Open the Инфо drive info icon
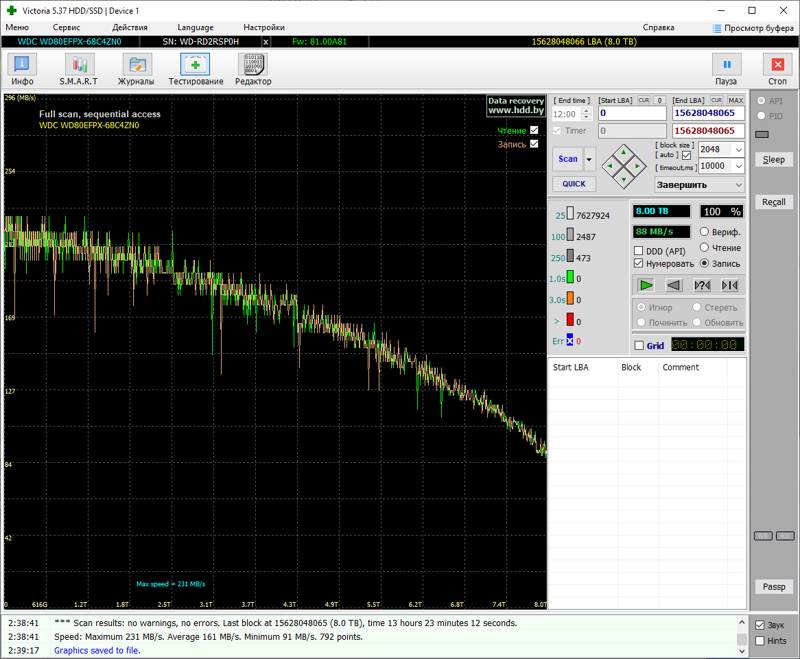The image size is (800, 659). (22, 65)
